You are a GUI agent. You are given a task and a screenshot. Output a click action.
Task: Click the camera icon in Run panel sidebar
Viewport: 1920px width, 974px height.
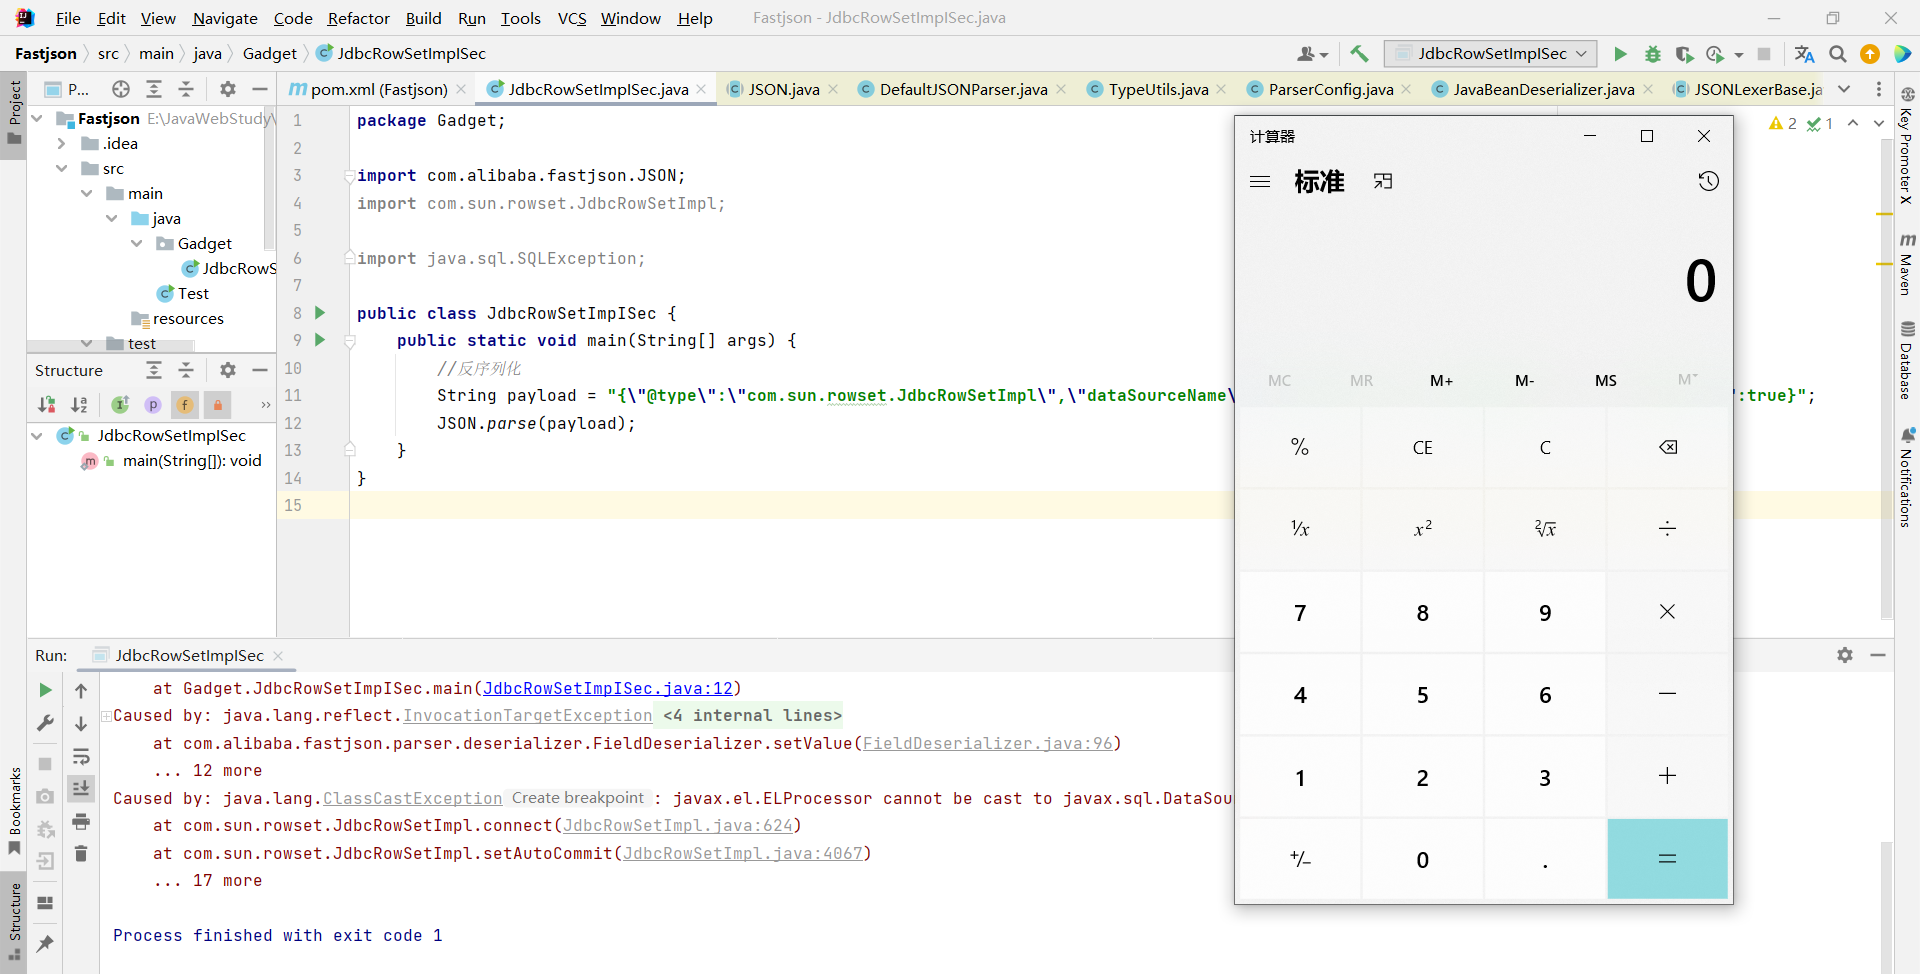(45, 796)
